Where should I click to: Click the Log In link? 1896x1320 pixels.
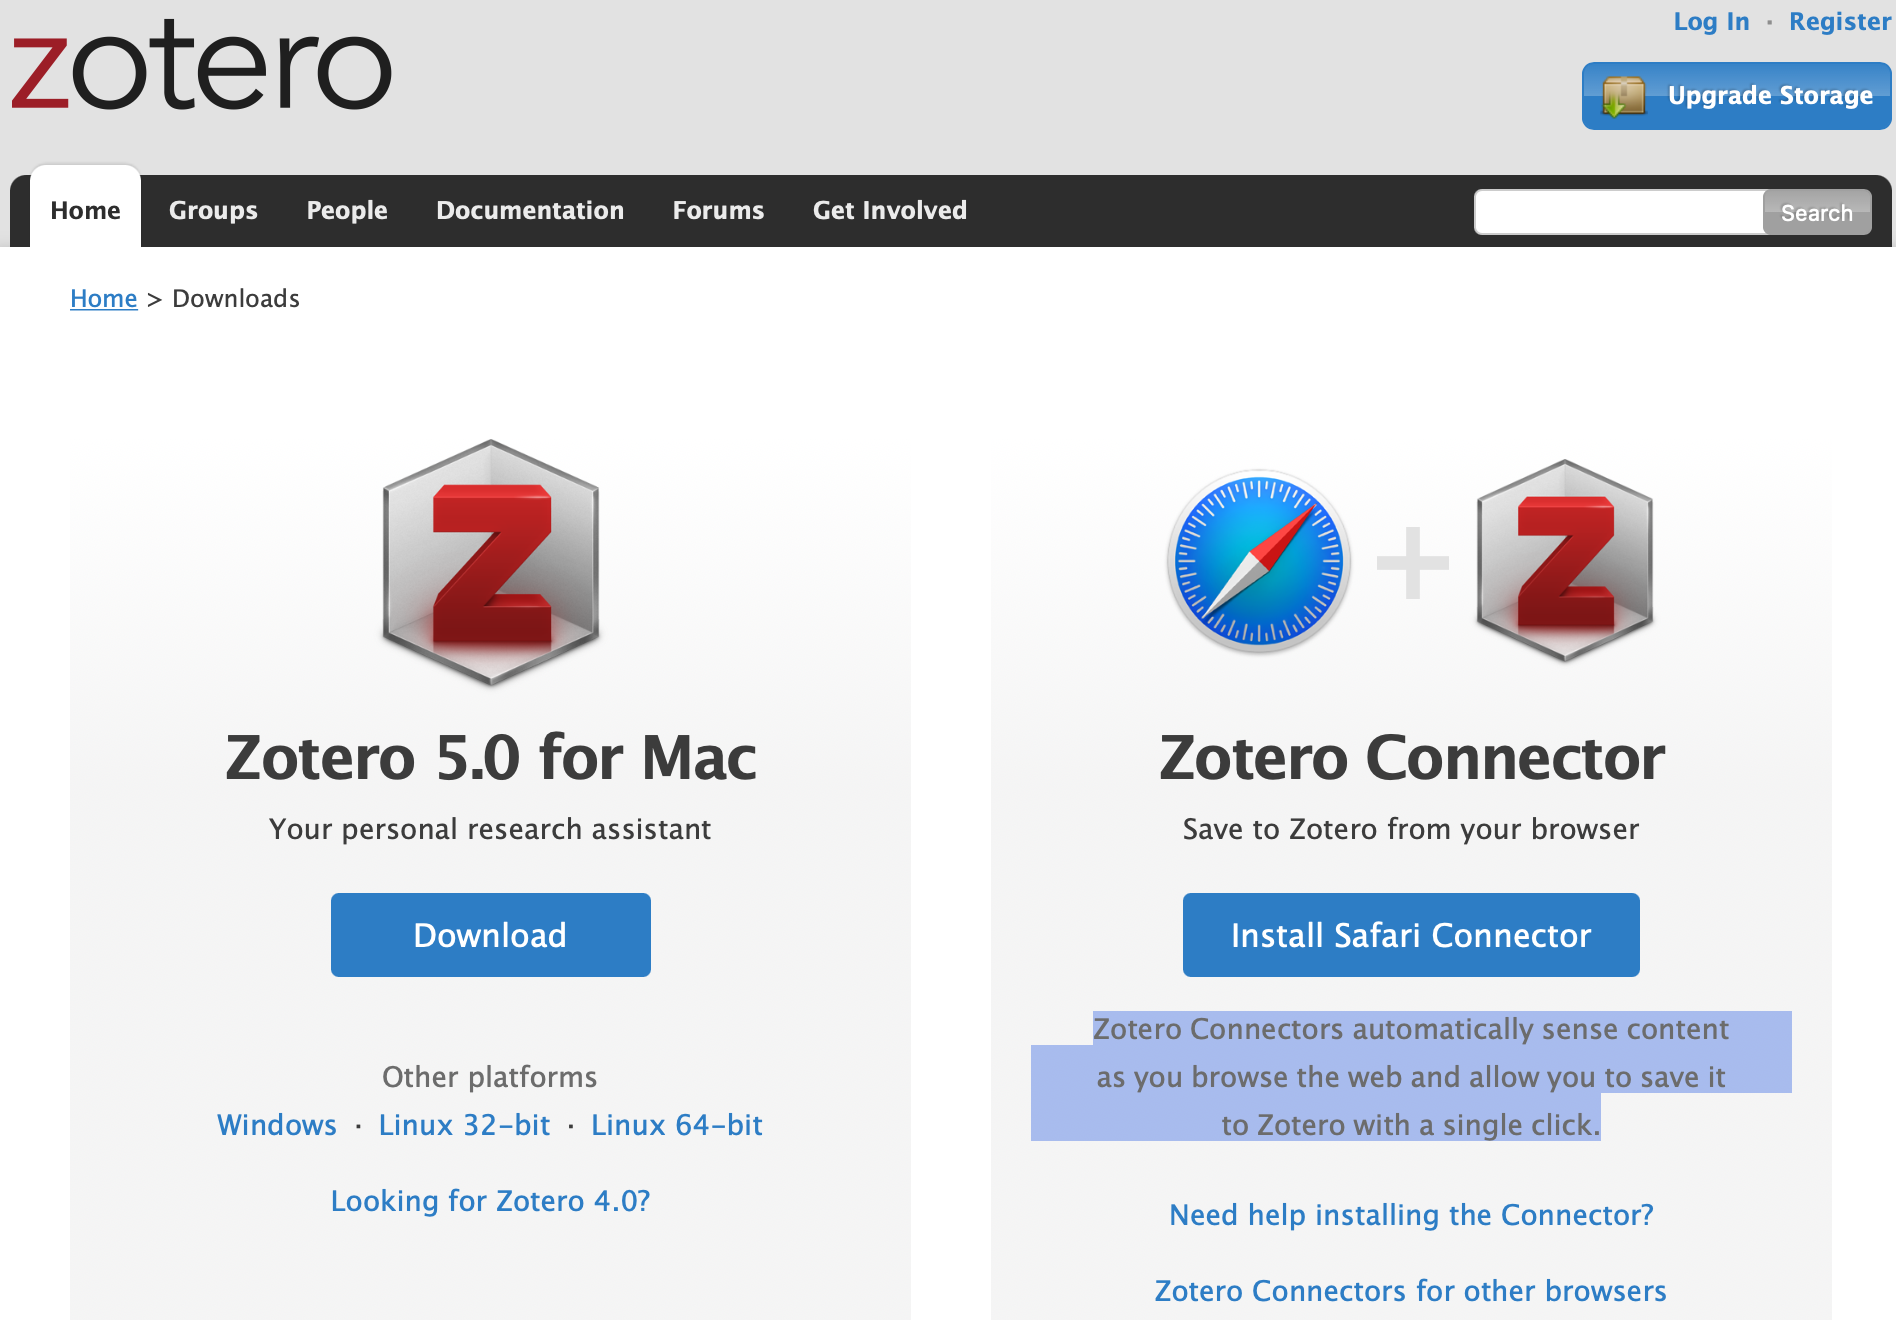coord(1712,21)
